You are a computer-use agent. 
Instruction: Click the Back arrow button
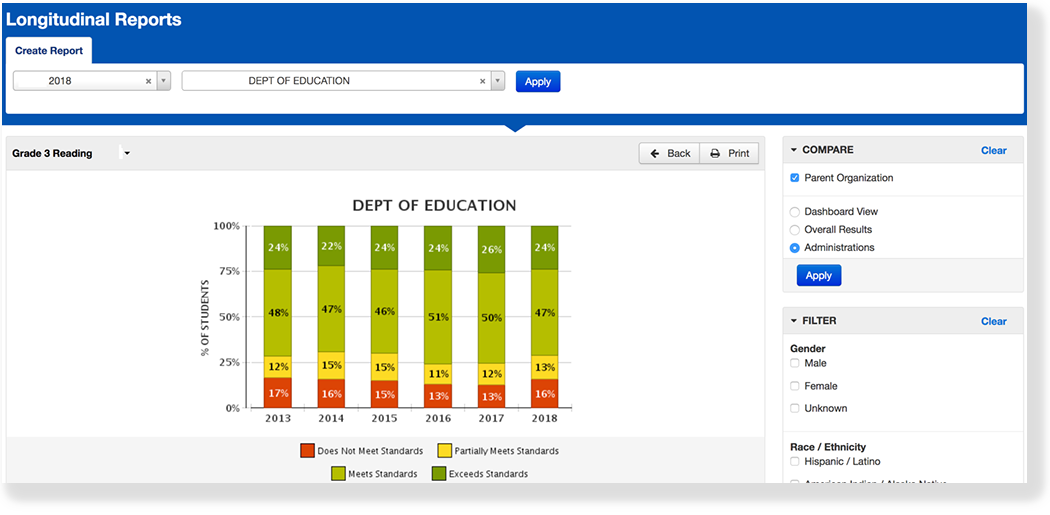[x=669, y=153]
